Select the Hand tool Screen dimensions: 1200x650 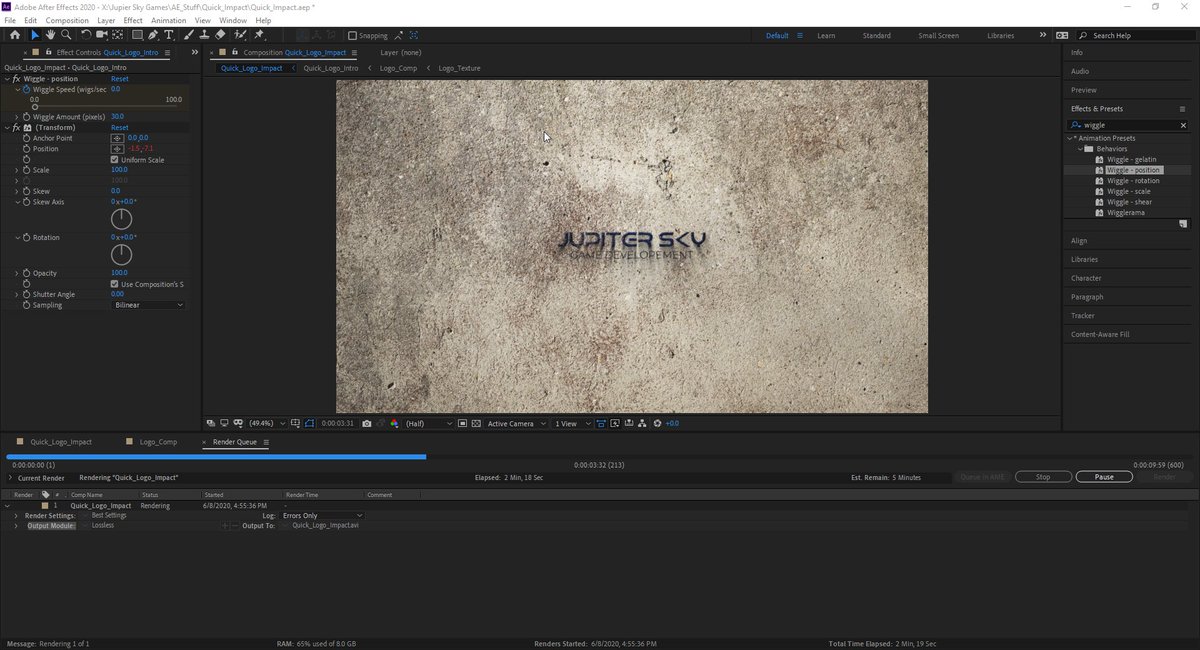(50, 34)
